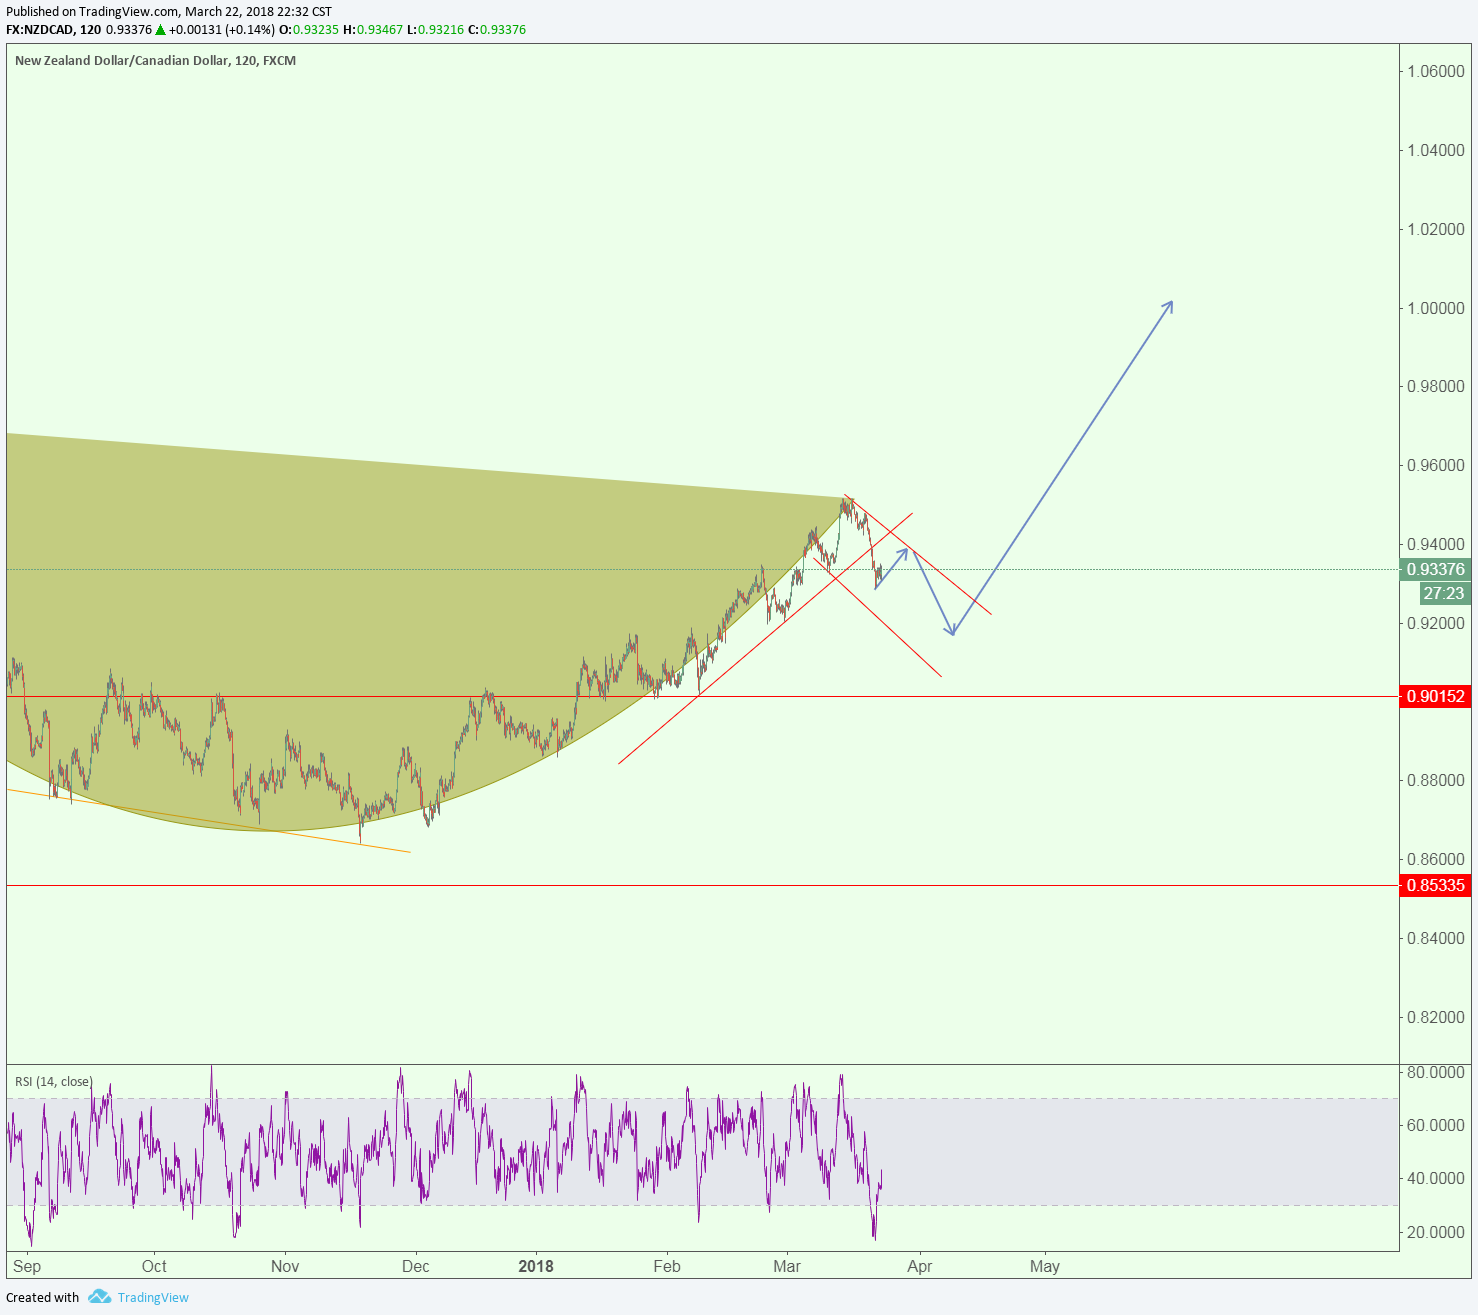The width and height of the screenshot is (1478, 1315).
Task: Select the current price label 0.93376
Action: 1436,569
